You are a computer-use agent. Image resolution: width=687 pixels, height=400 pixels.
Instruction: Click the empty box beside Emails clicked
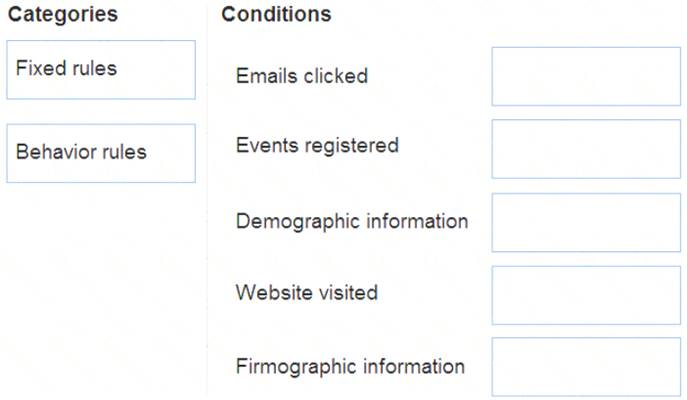pos(586,76)
